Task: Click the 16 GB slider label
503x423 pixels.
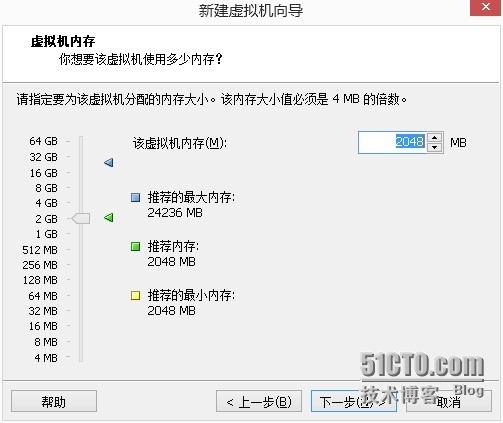Action: [43, 173]
